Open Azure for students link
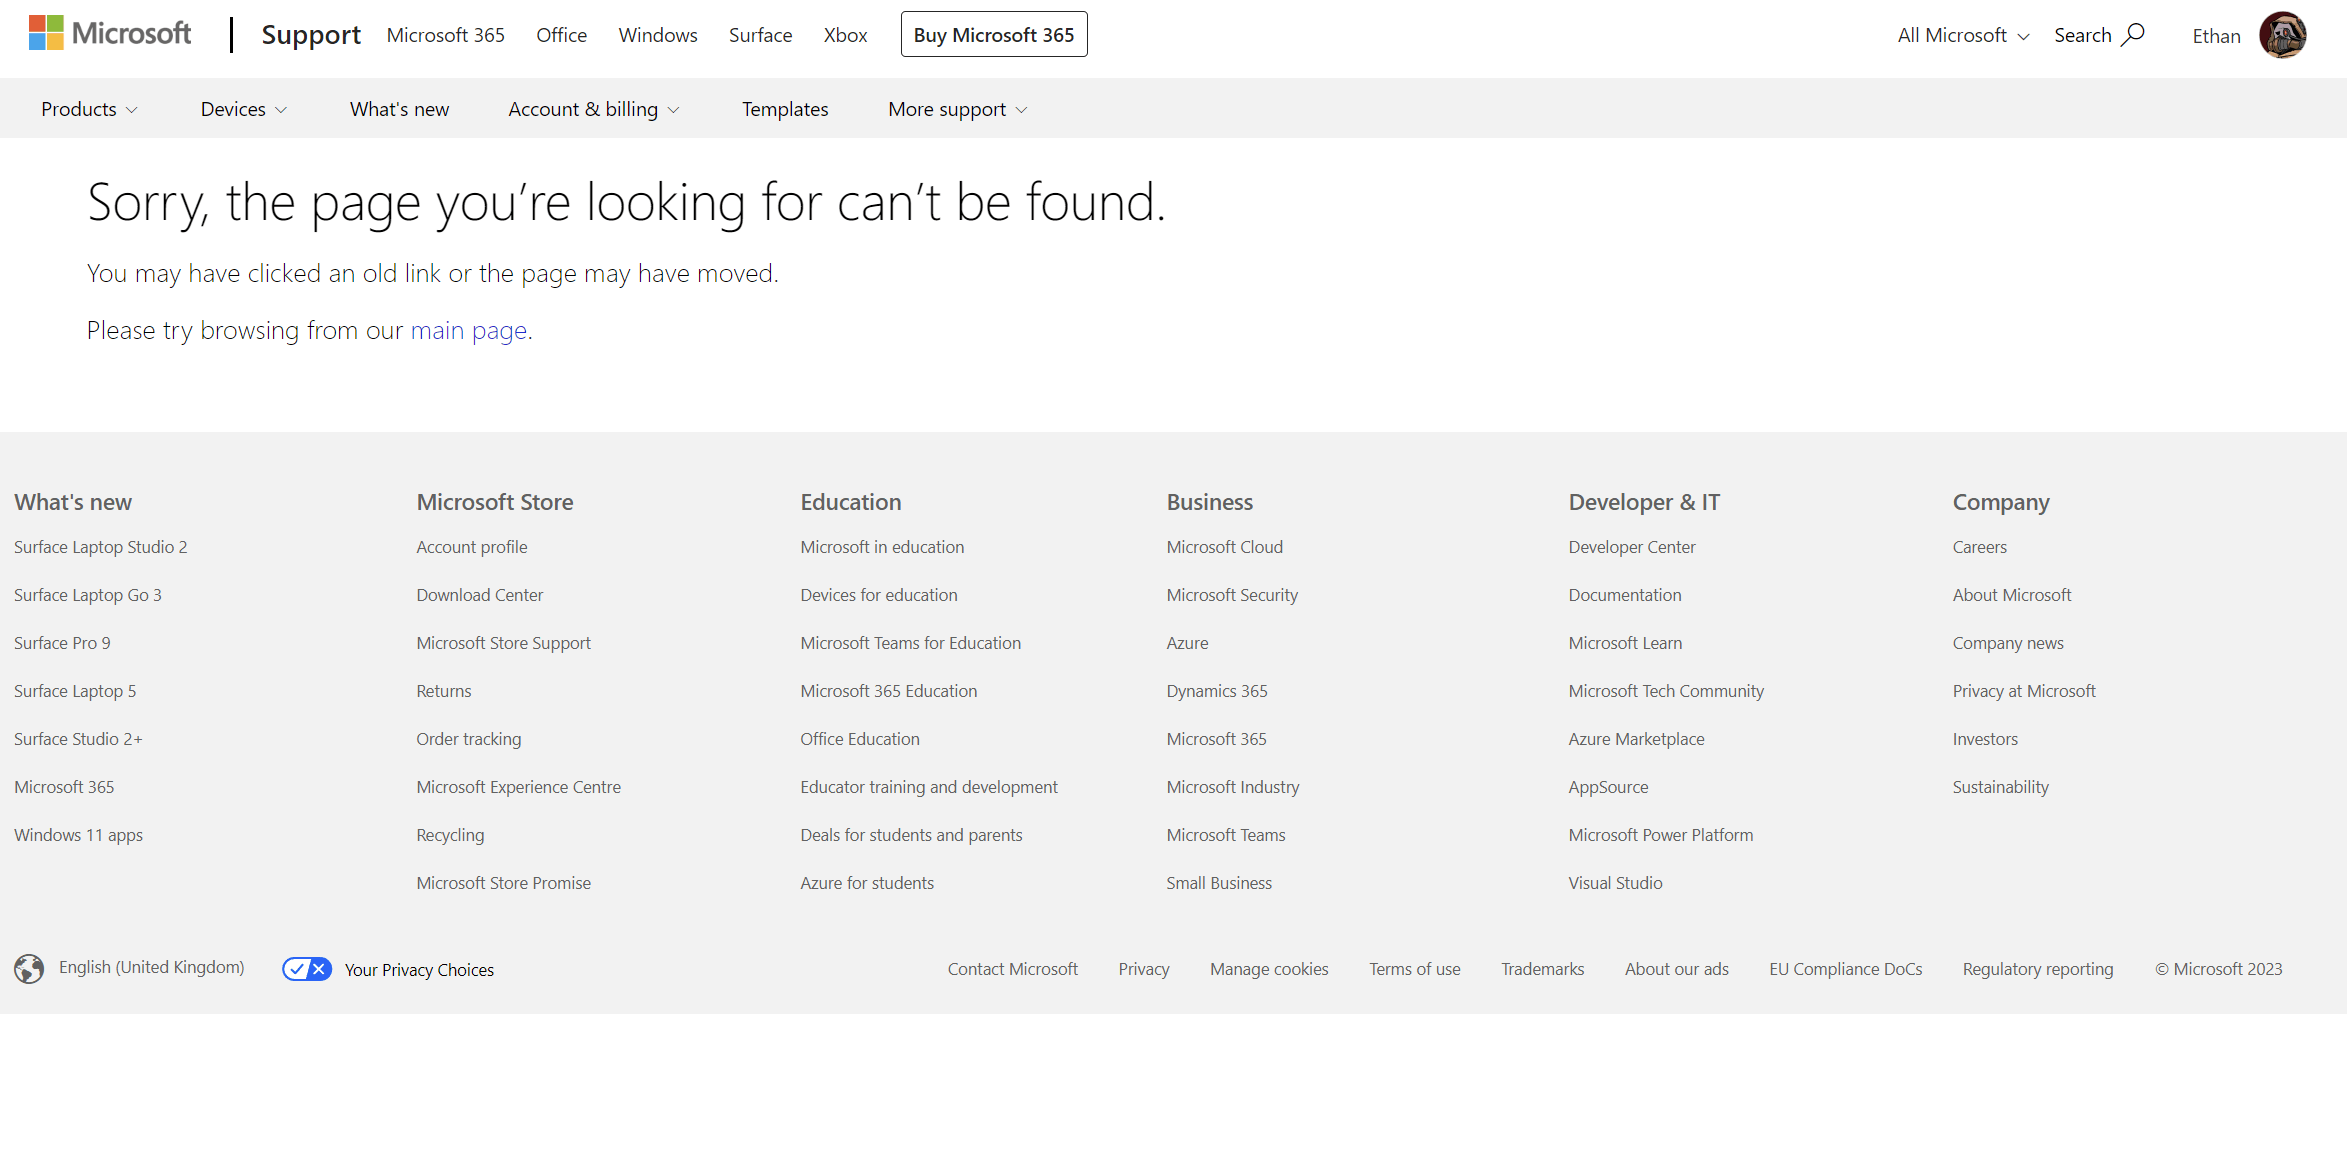 (867, 883)
